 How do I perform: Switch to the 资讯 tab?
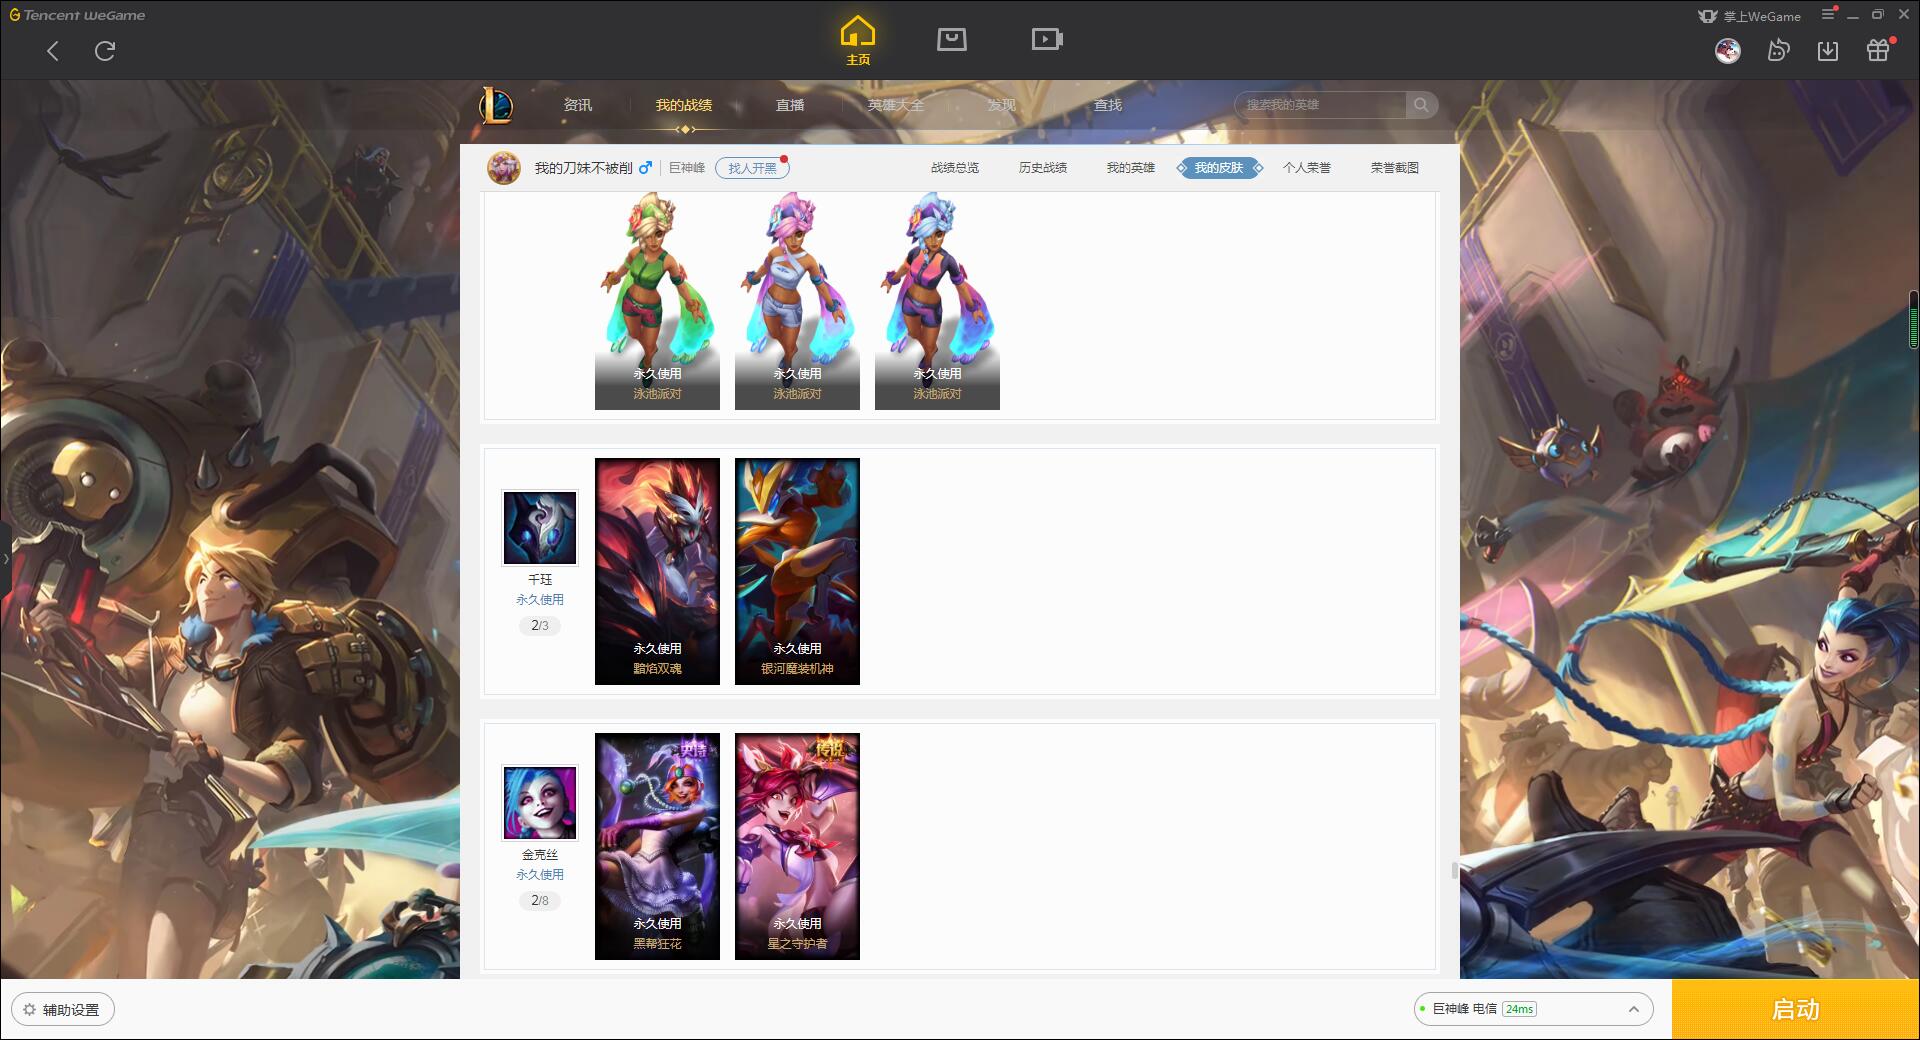(x=577, y=105)
